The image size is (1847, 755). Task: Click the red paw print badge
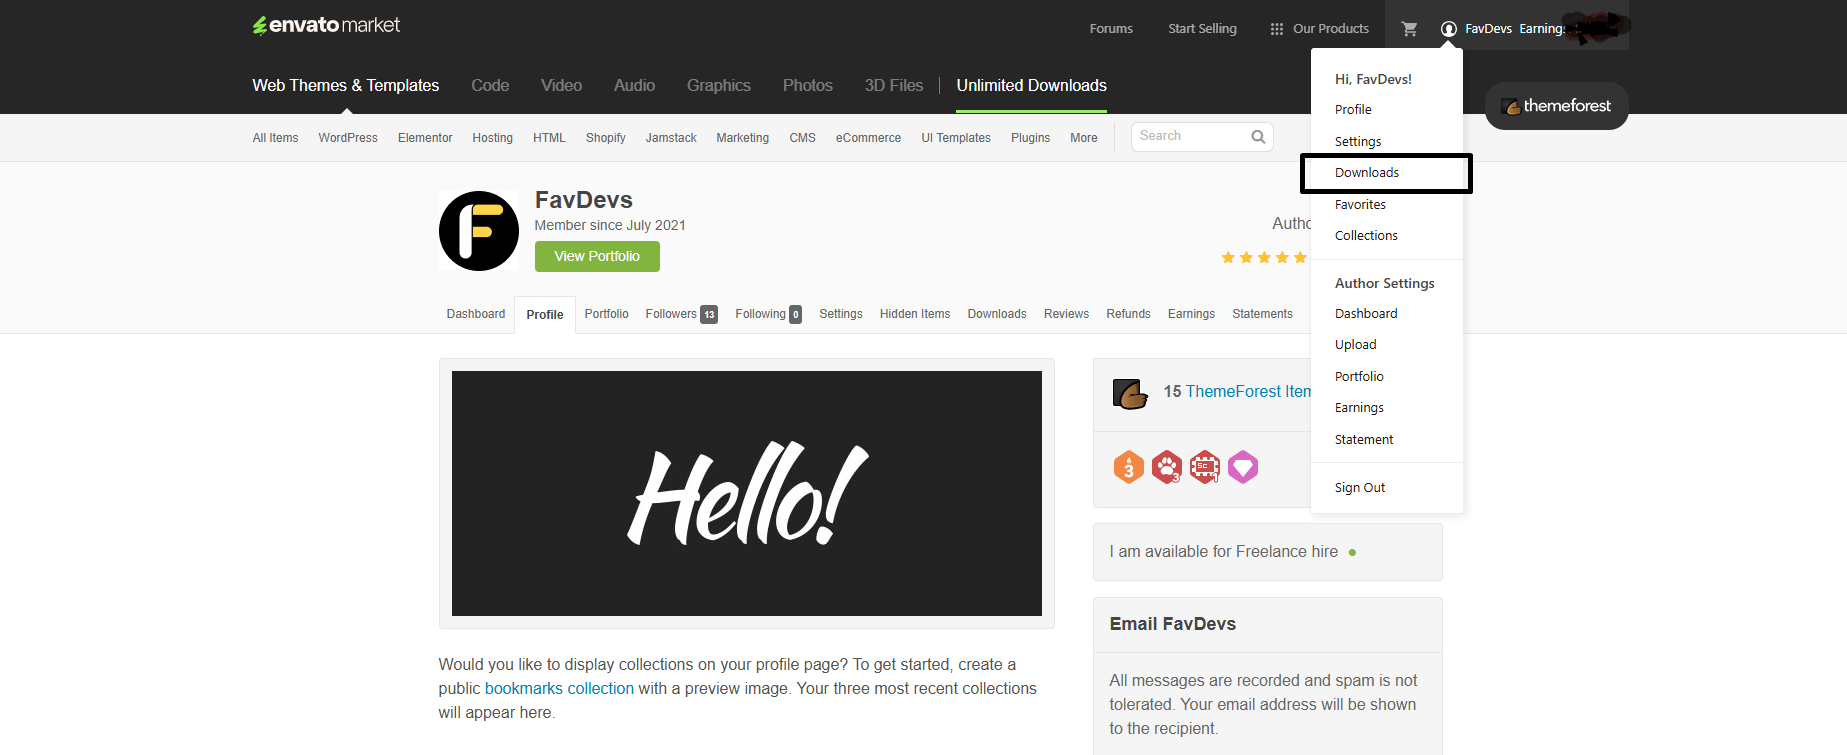click(1167, 467)
